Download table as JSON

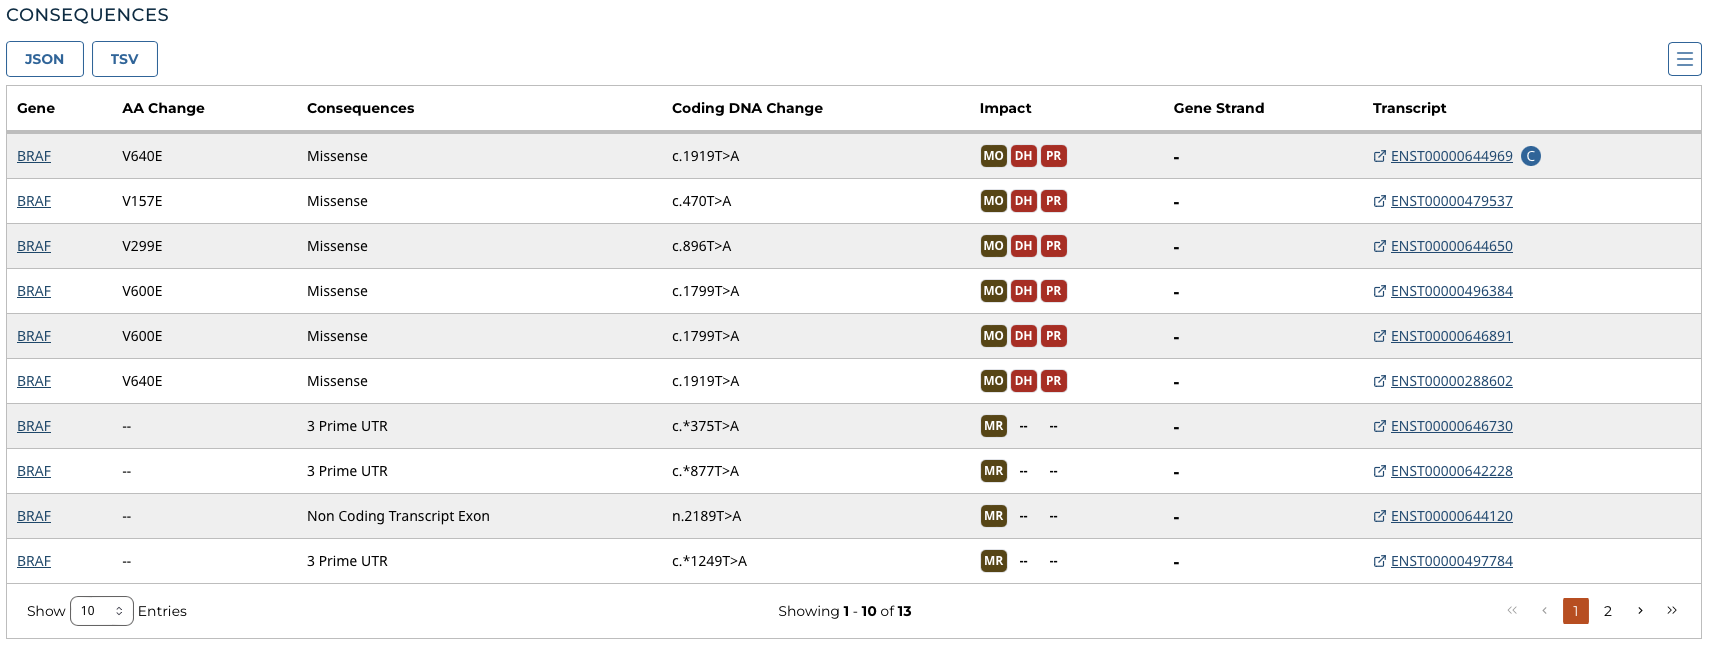[x=45, y=59]
